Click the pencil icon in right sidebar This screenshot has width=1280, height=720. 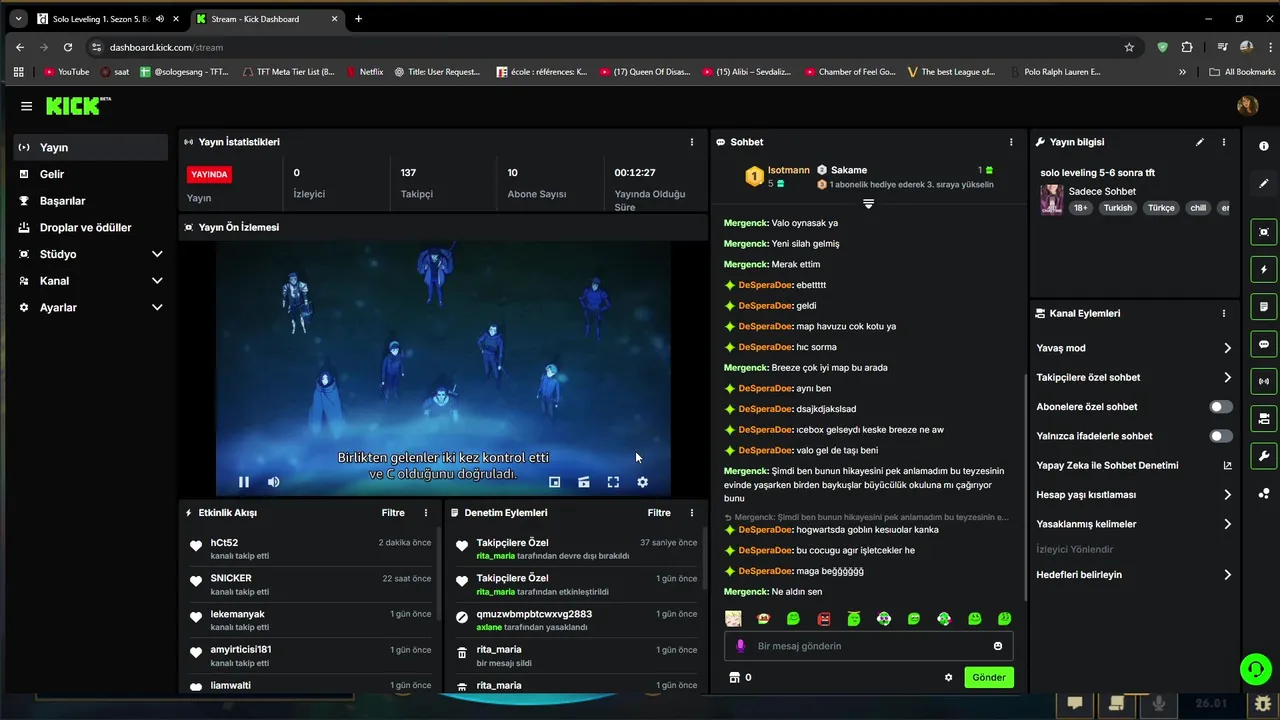pos(1264,183)
